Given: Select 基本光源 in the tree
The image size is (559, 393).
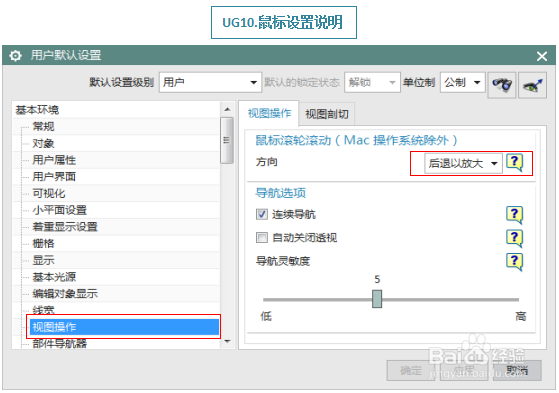Looking at the screenshot, I should (x=54, y=277).
